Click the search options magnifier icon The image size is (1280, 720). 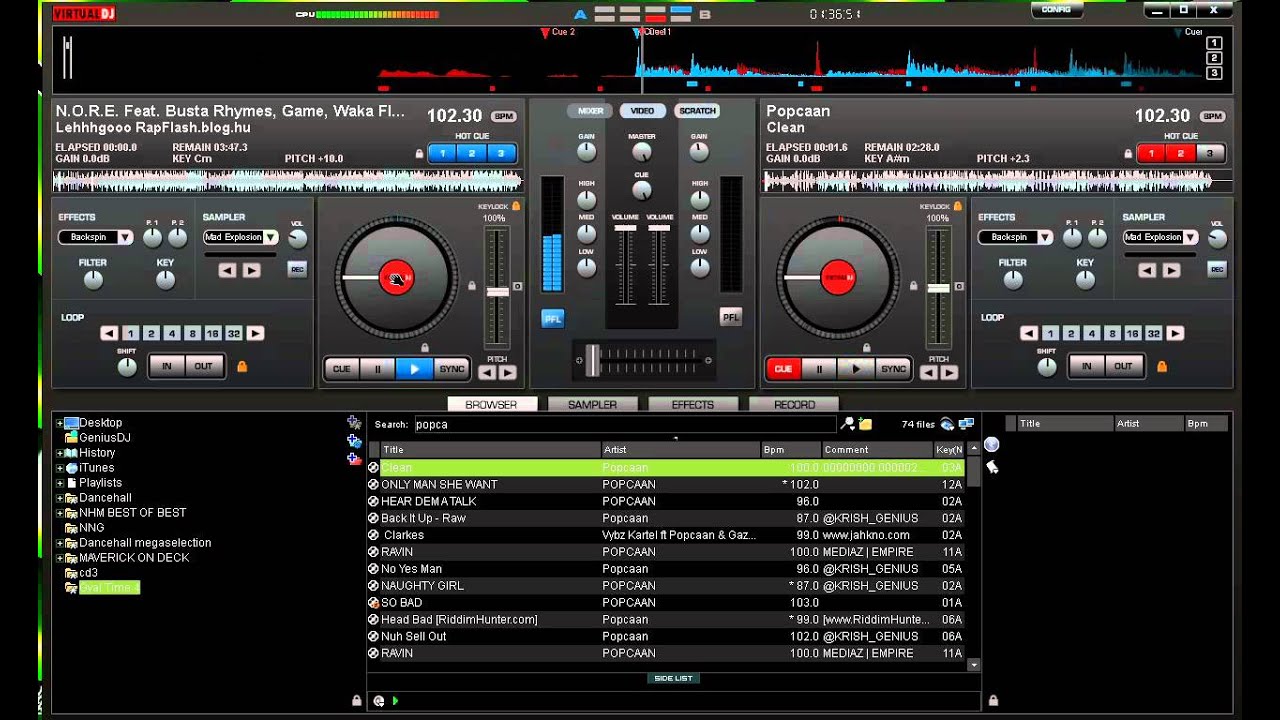[x=848, y=424]
